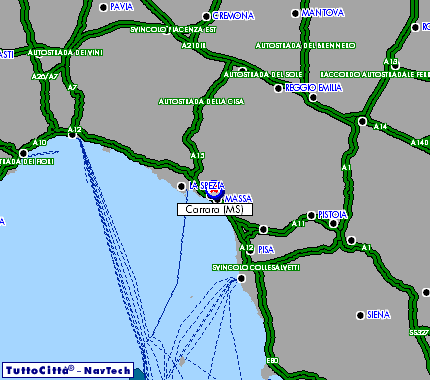Screen dimensions: 430x380
Task: Select the La Spezia marker dot
Action: 181,186
